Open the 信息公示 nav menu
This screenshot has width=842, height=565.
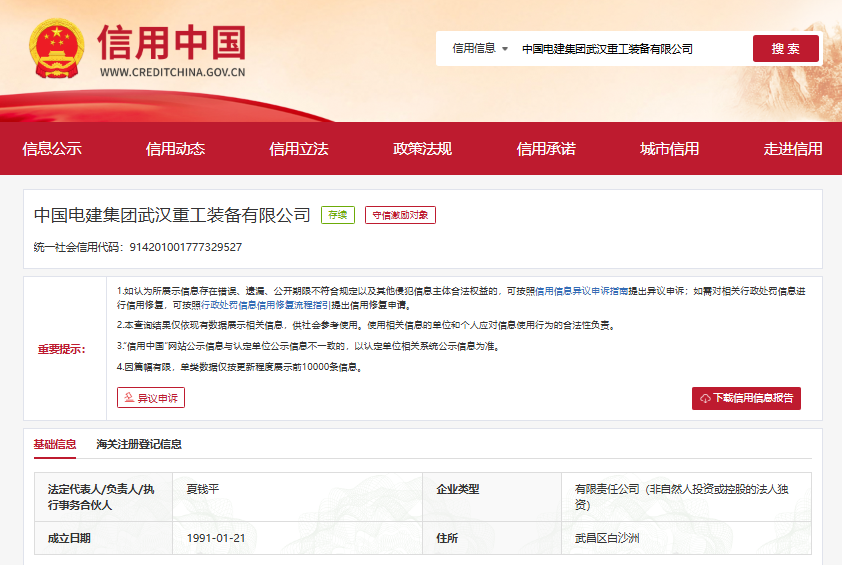pyautogui.click(x=52, y=149)
